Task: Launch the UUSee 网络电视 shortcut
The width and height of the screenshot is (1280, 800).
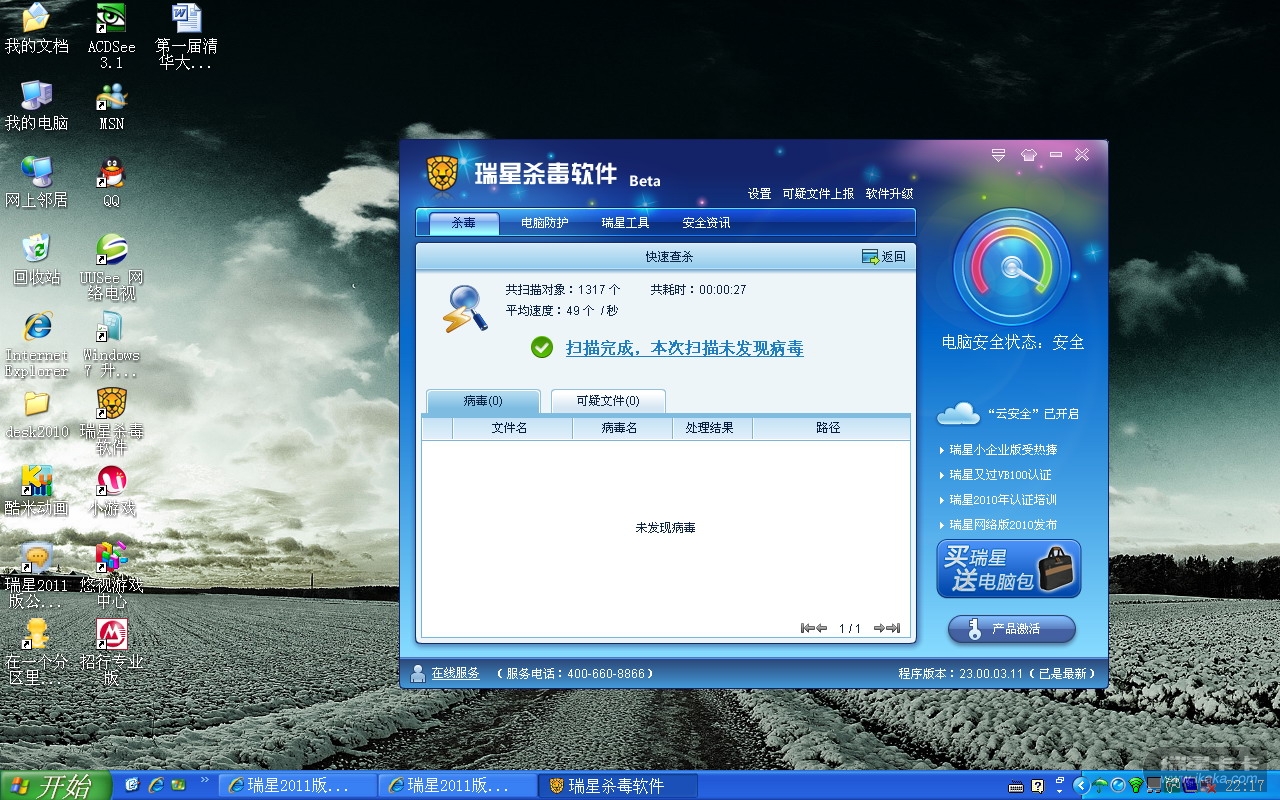Action: [111, 267]
